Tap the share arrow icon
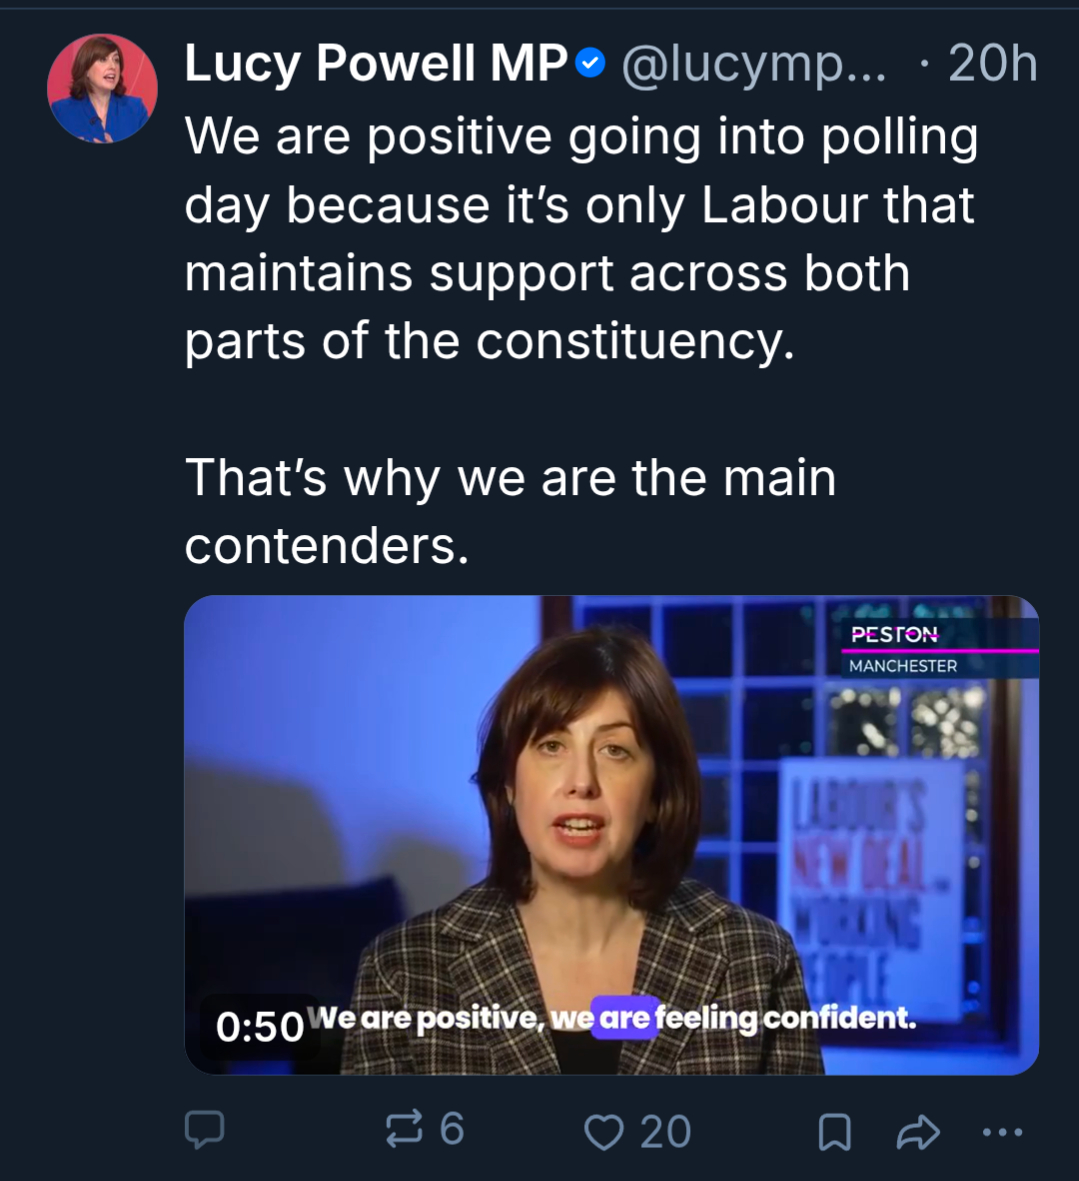 (917, 1132)
